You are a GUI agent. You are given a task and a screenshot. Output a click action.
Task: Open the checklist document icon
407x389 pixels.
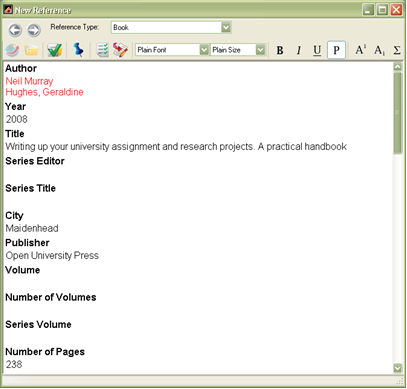point(102,50)
